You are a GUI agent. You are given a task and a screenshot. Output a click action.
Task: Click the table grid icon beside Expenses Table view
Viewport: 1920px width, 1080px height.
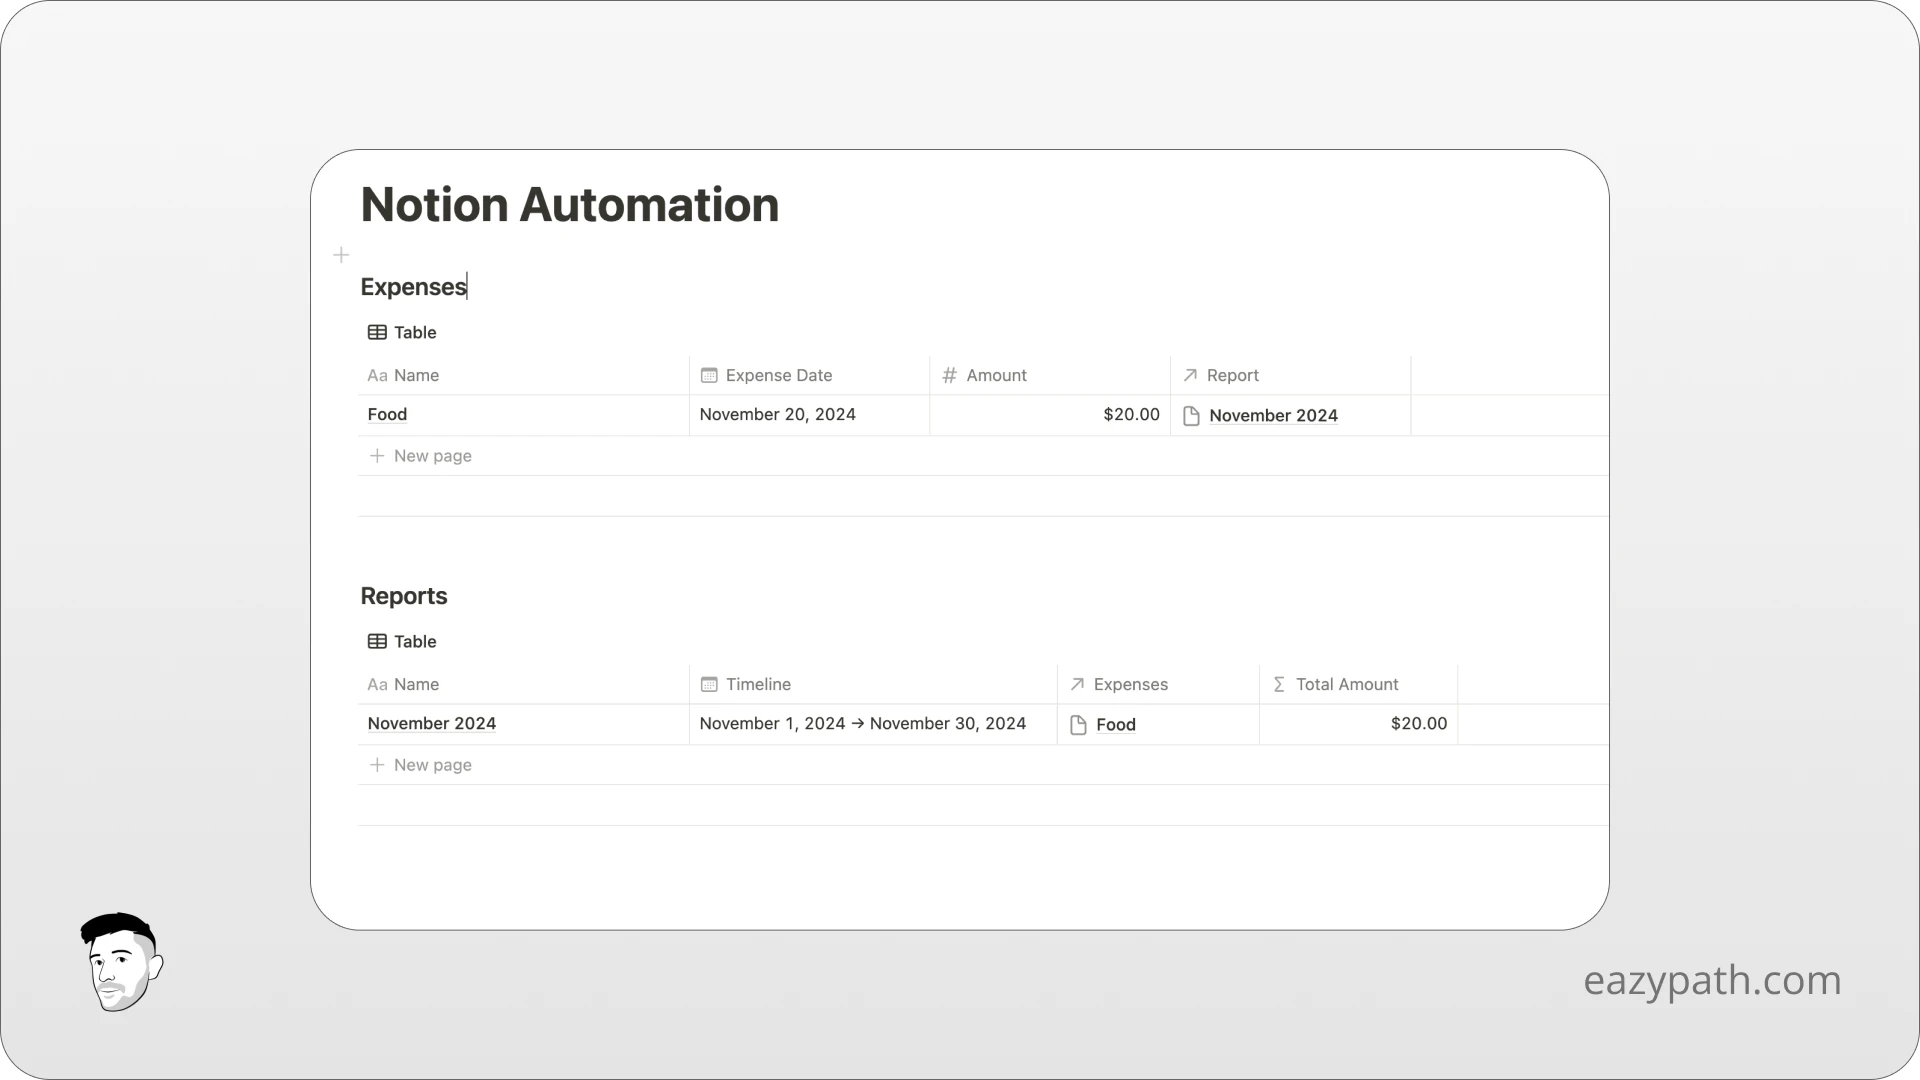pyautogui.click(x=377, y=332)
